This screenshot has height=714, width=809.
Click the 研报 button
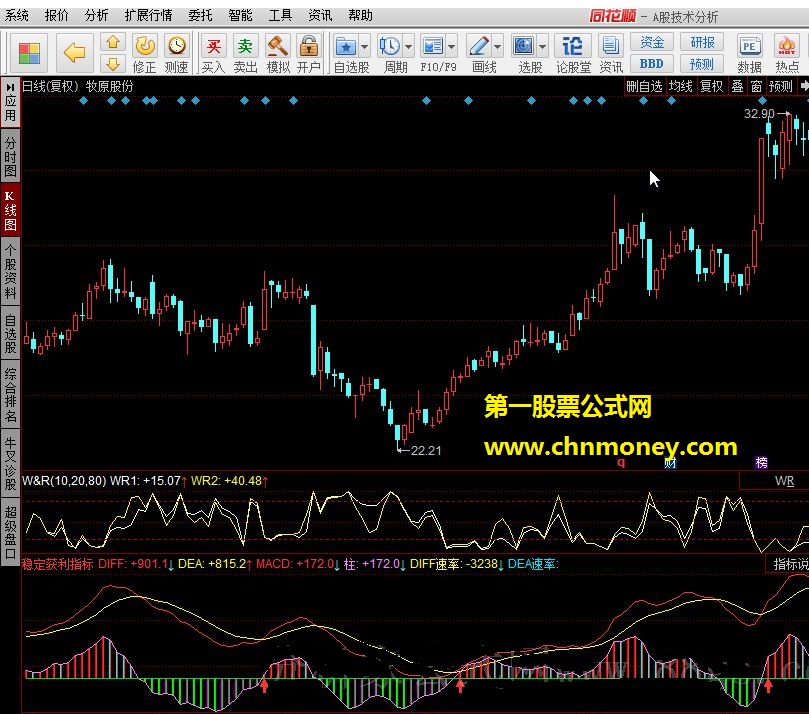[702, 42]
